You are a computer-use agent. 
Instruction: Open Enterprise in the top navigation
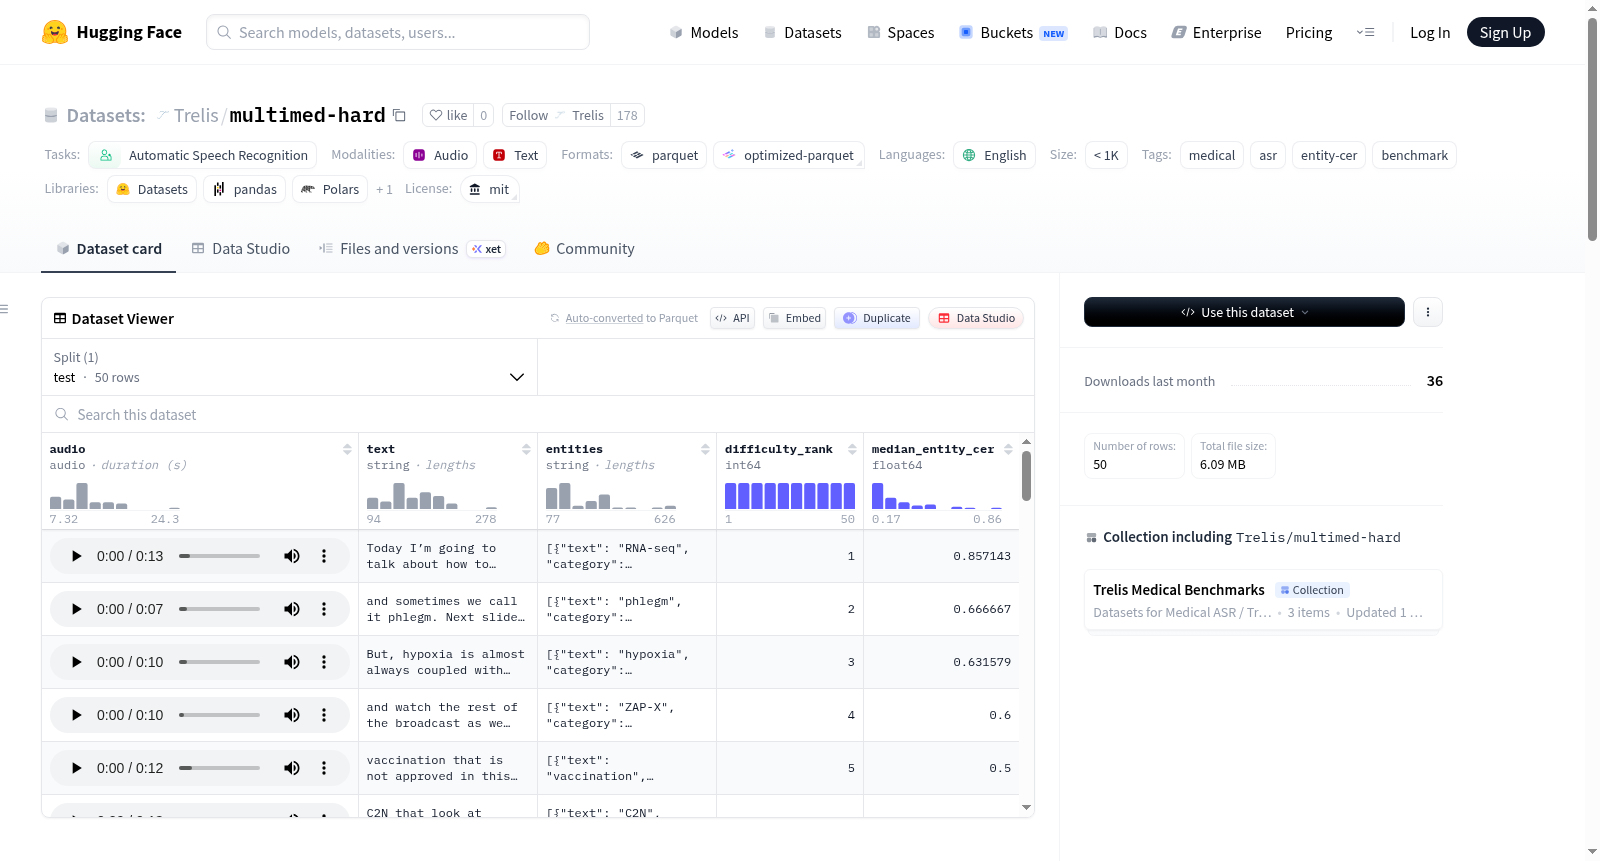(x=1216, y=32)
